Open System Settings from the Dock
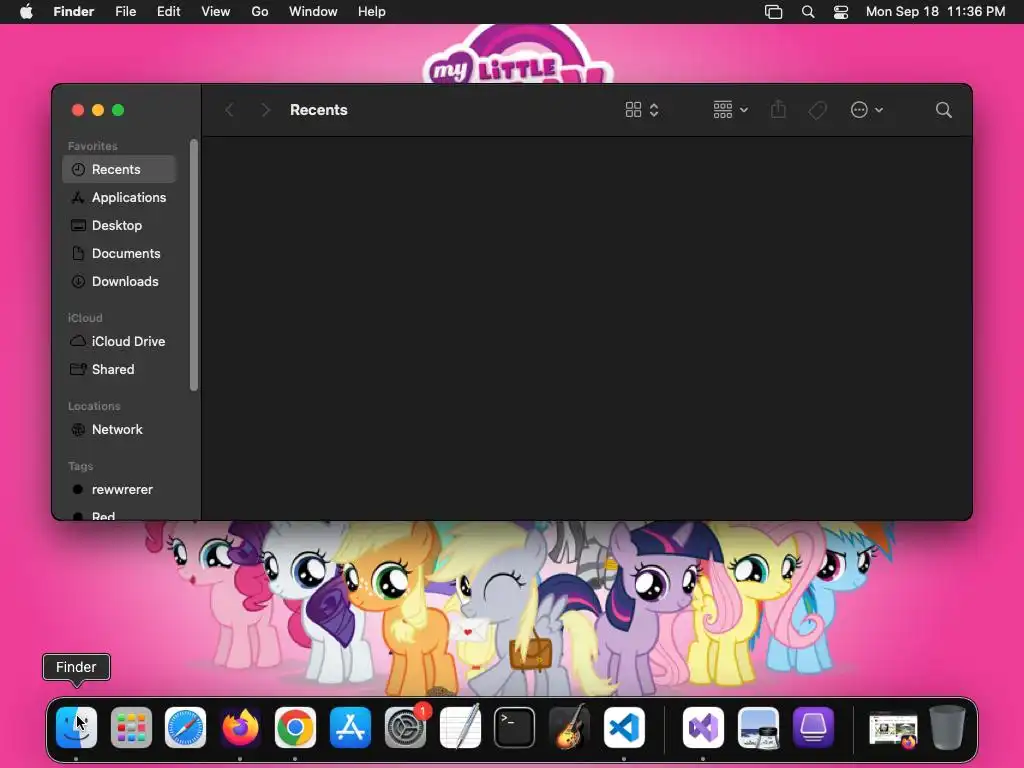 (x=406, y=727)
